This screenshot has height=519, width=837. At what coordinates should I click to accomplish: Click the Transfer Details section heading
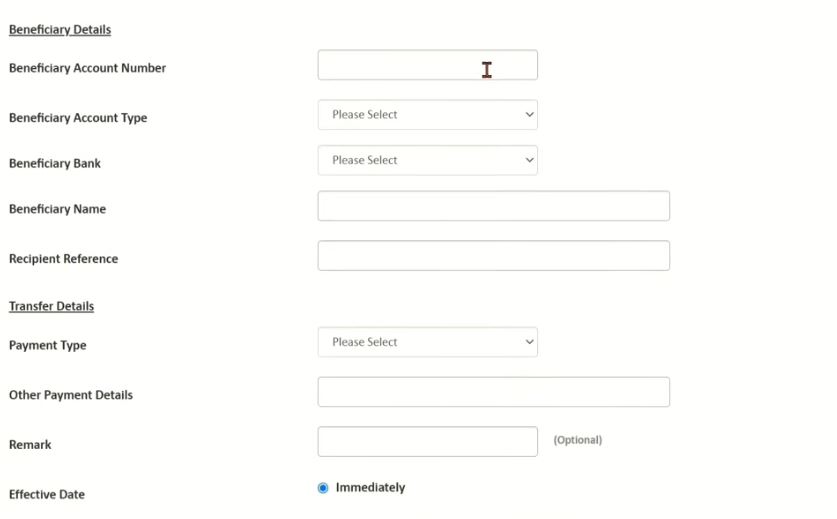tap(51, 306)
